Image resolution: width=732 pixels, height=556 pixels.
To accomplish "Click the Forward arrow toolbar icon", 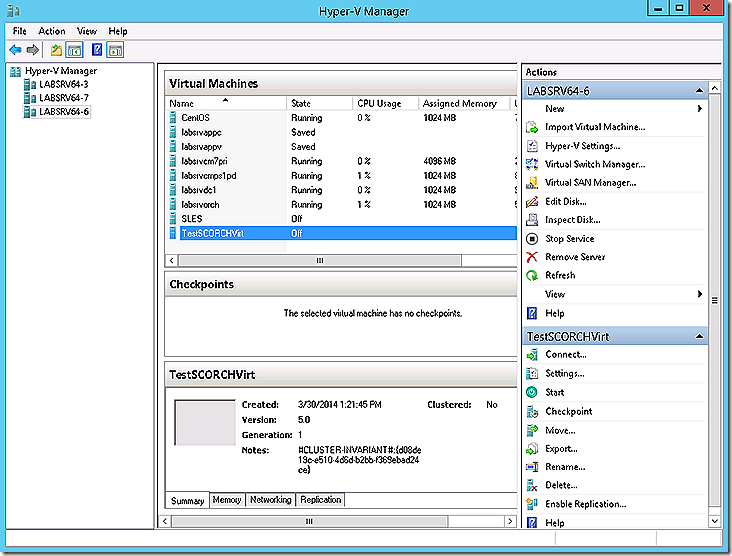I will (32, 49).
